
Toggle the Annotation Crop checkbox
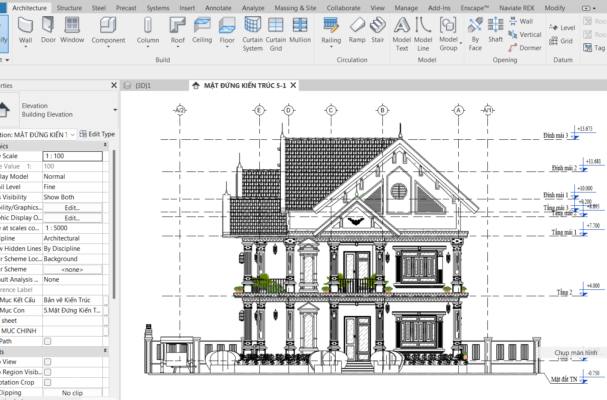[x=47, y=380]
